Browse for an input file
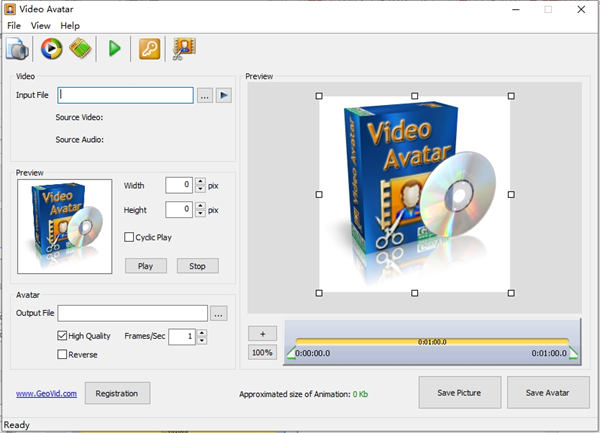 coord(205,96)
